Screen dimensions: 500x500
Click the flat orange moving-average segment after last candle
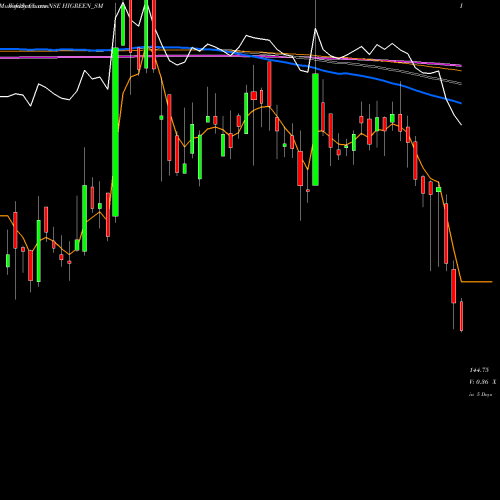tap(477, 282)
